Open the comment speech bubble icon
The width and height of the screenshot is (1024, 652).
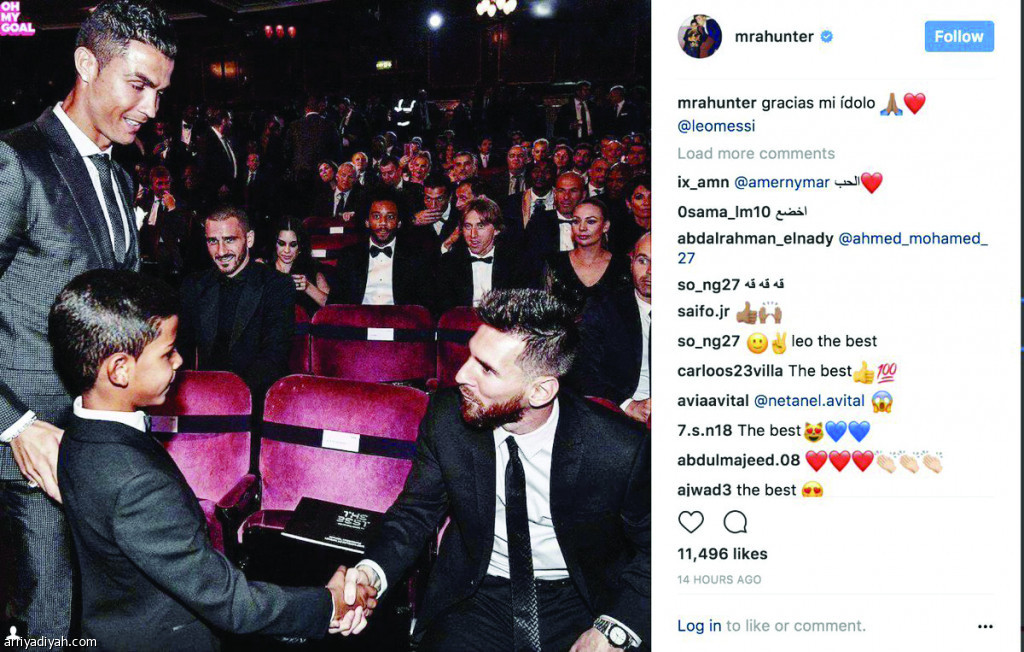click(x=735, y=522)
